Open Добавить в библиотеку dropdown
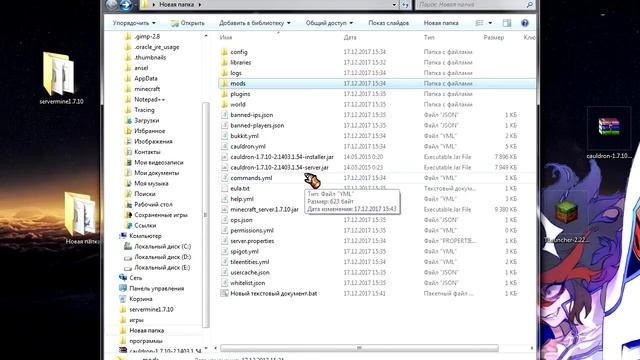 point(255,23)
